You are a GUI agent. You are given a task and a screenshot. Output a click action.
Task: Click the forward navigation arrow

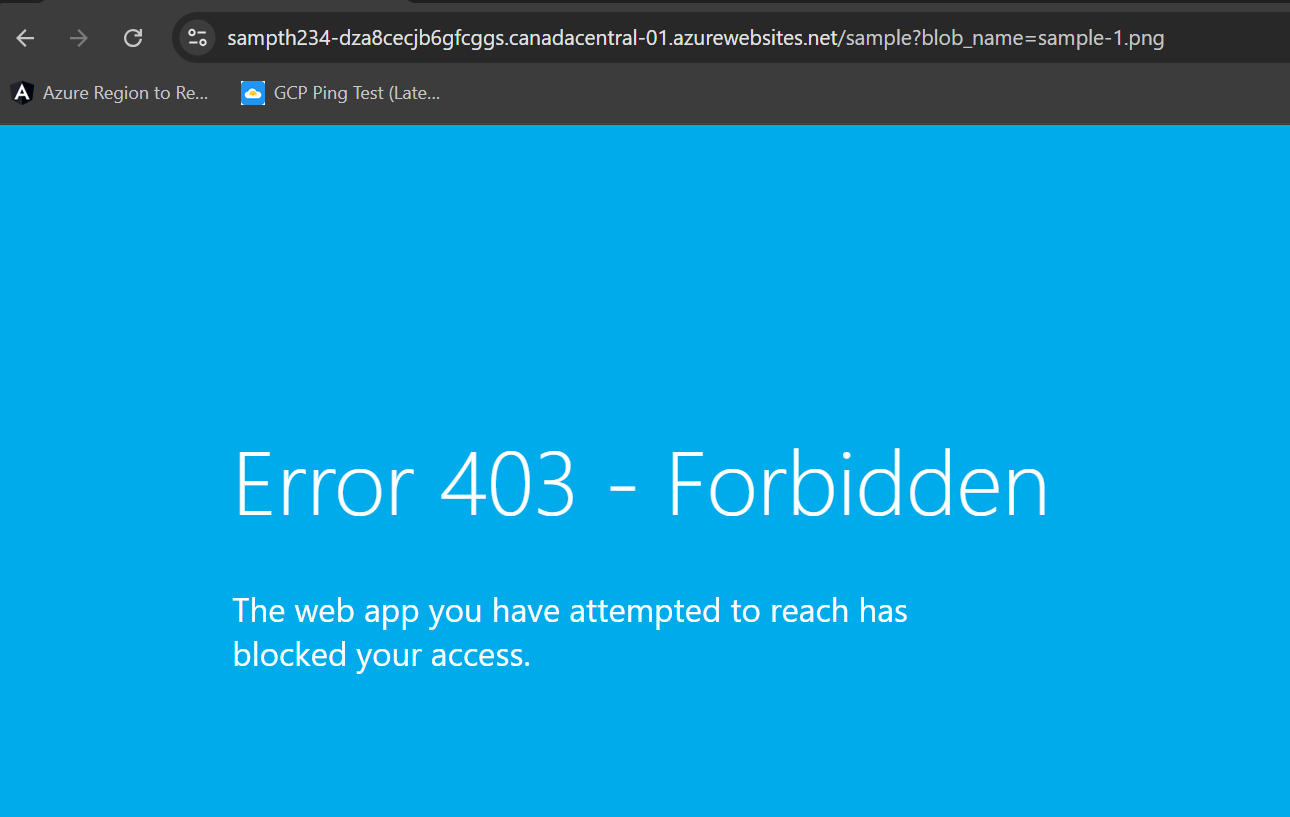click(78, 37)
